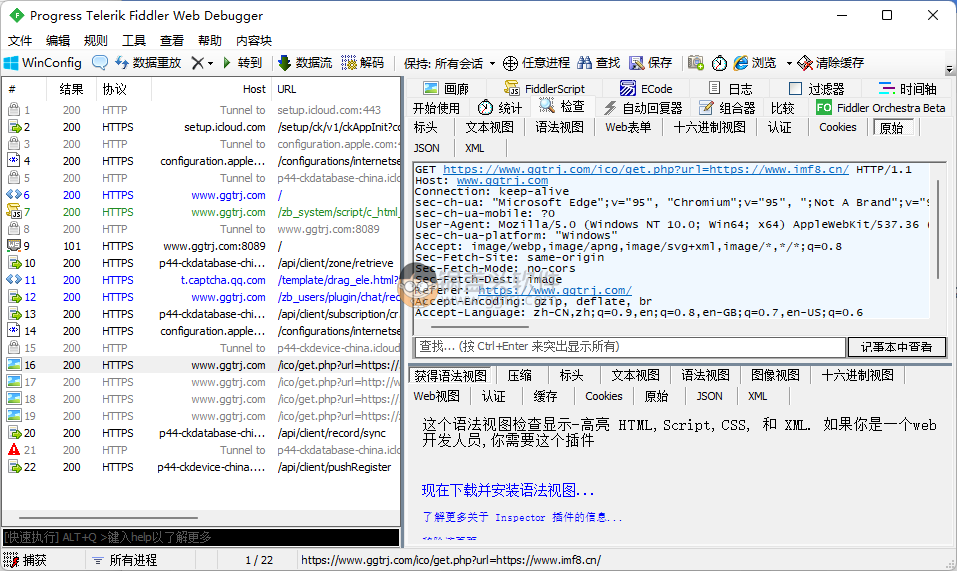
Task: Select the request 标头 headers tab
Action: [x=425, y=127]
